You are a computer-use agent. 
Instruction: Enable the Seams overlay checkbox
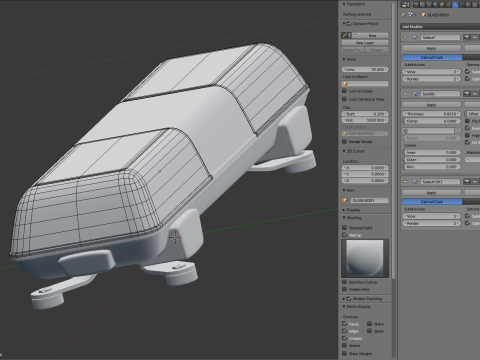tap(345, 345)
